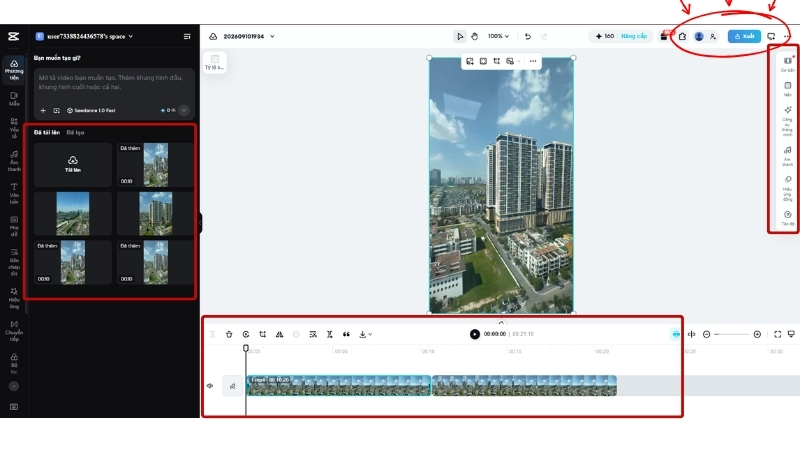Click the video description prompt field
The width and height of the screenshot is (800, 450).
pyautogui.click(x=114, y=82)
